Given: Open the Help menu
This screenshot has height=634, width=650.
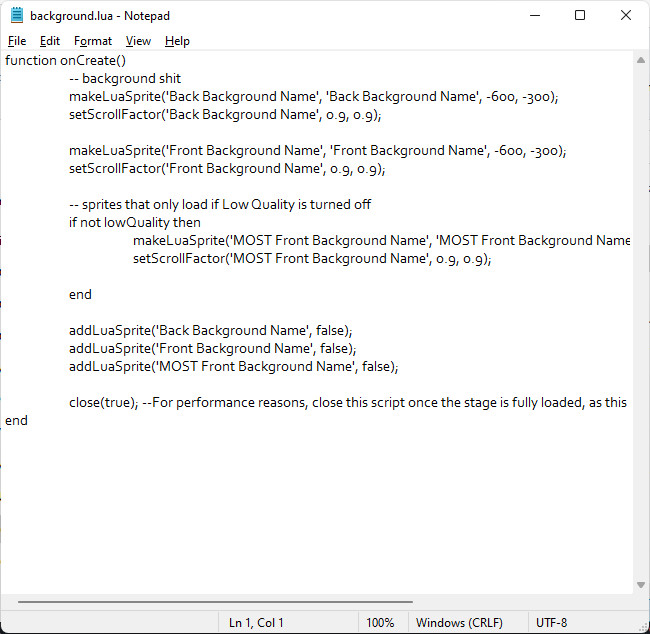Looking at the screenshot, I should click(177, 41).
